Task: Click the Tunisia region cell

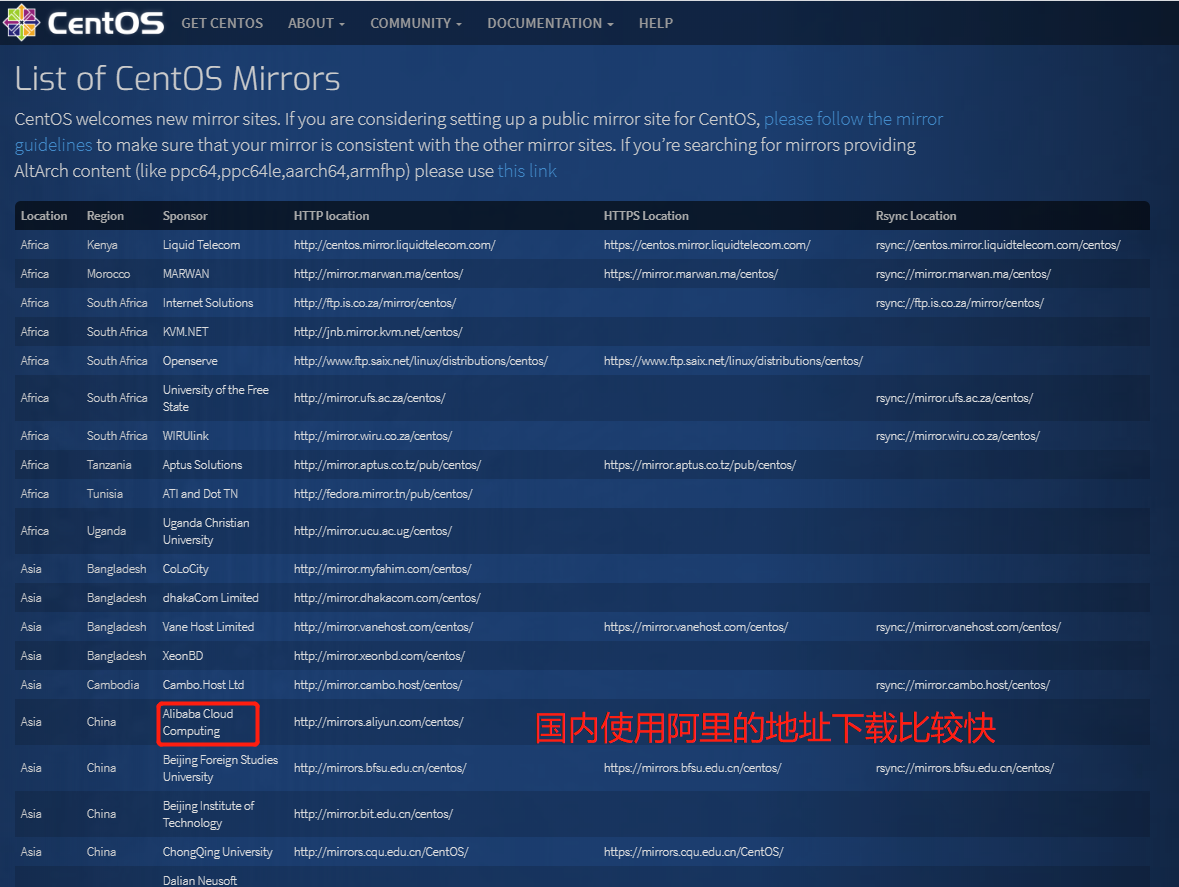Action: pyautogui.click(x=105, y=494)
